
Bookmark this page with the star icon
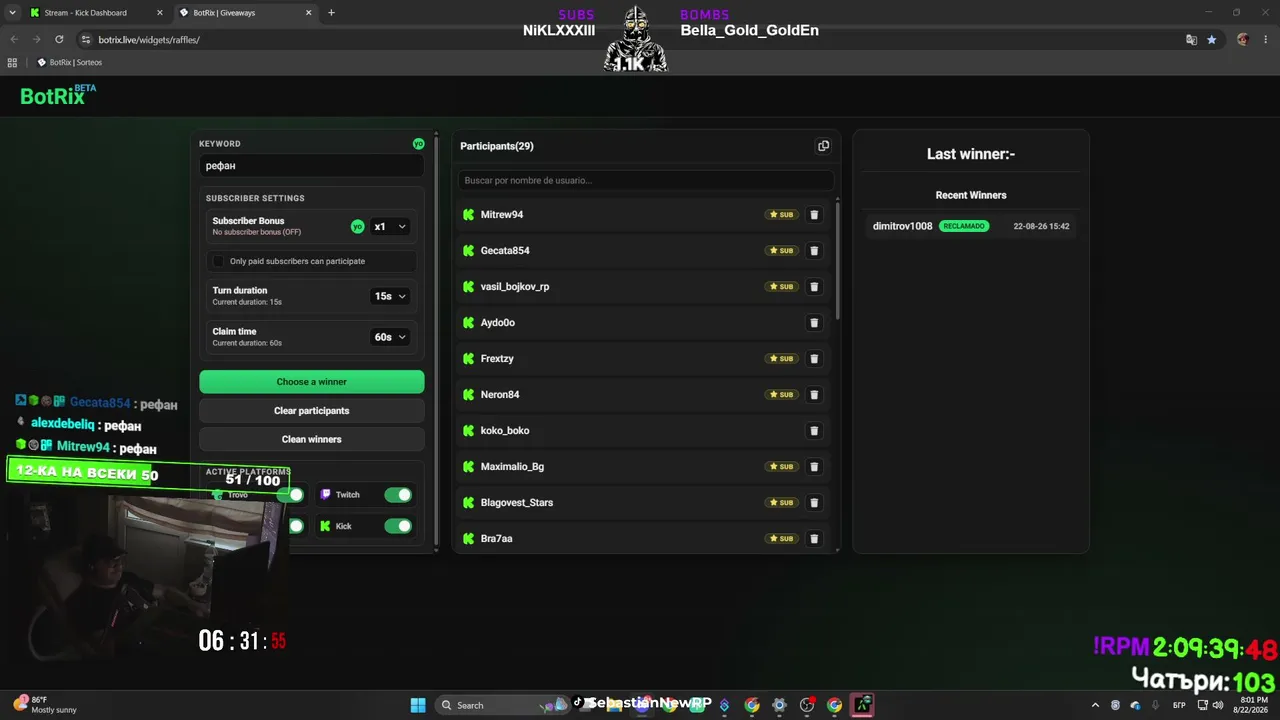1212,40
